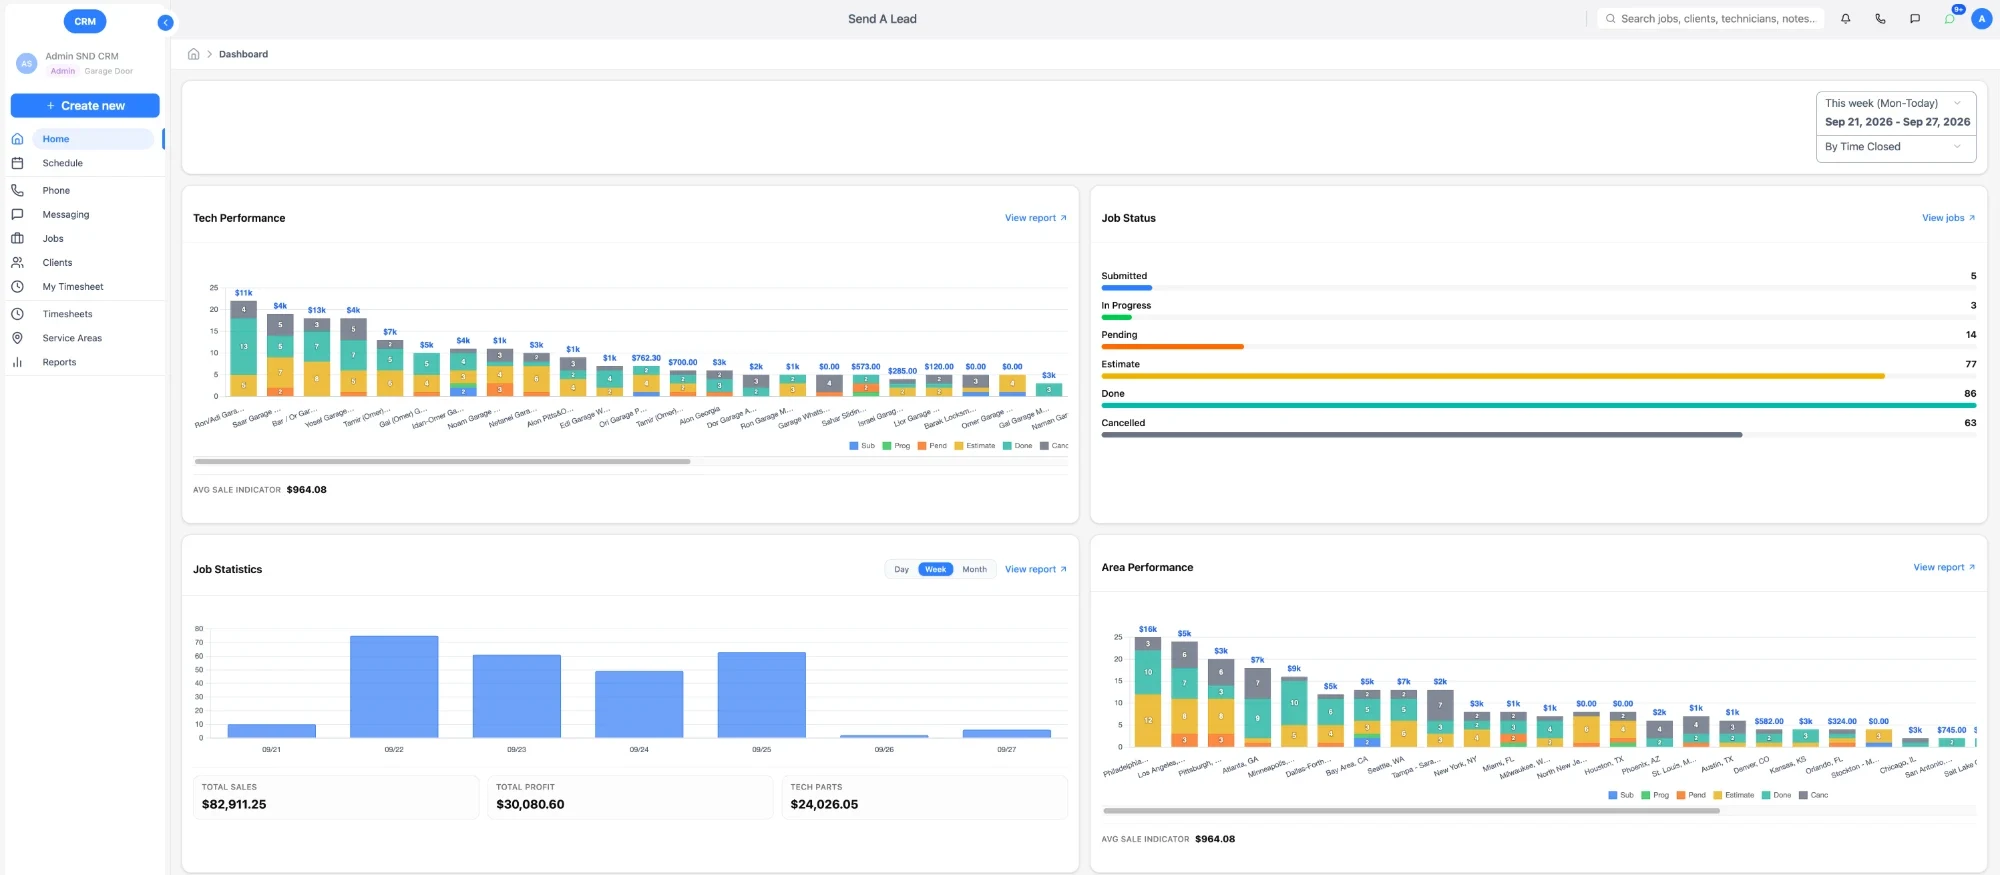Screen dimensions: 2000x875
Task: Toggle Estimate legend in Tech Performance chart
Action: pyautogui.click(x=975, y=446)
